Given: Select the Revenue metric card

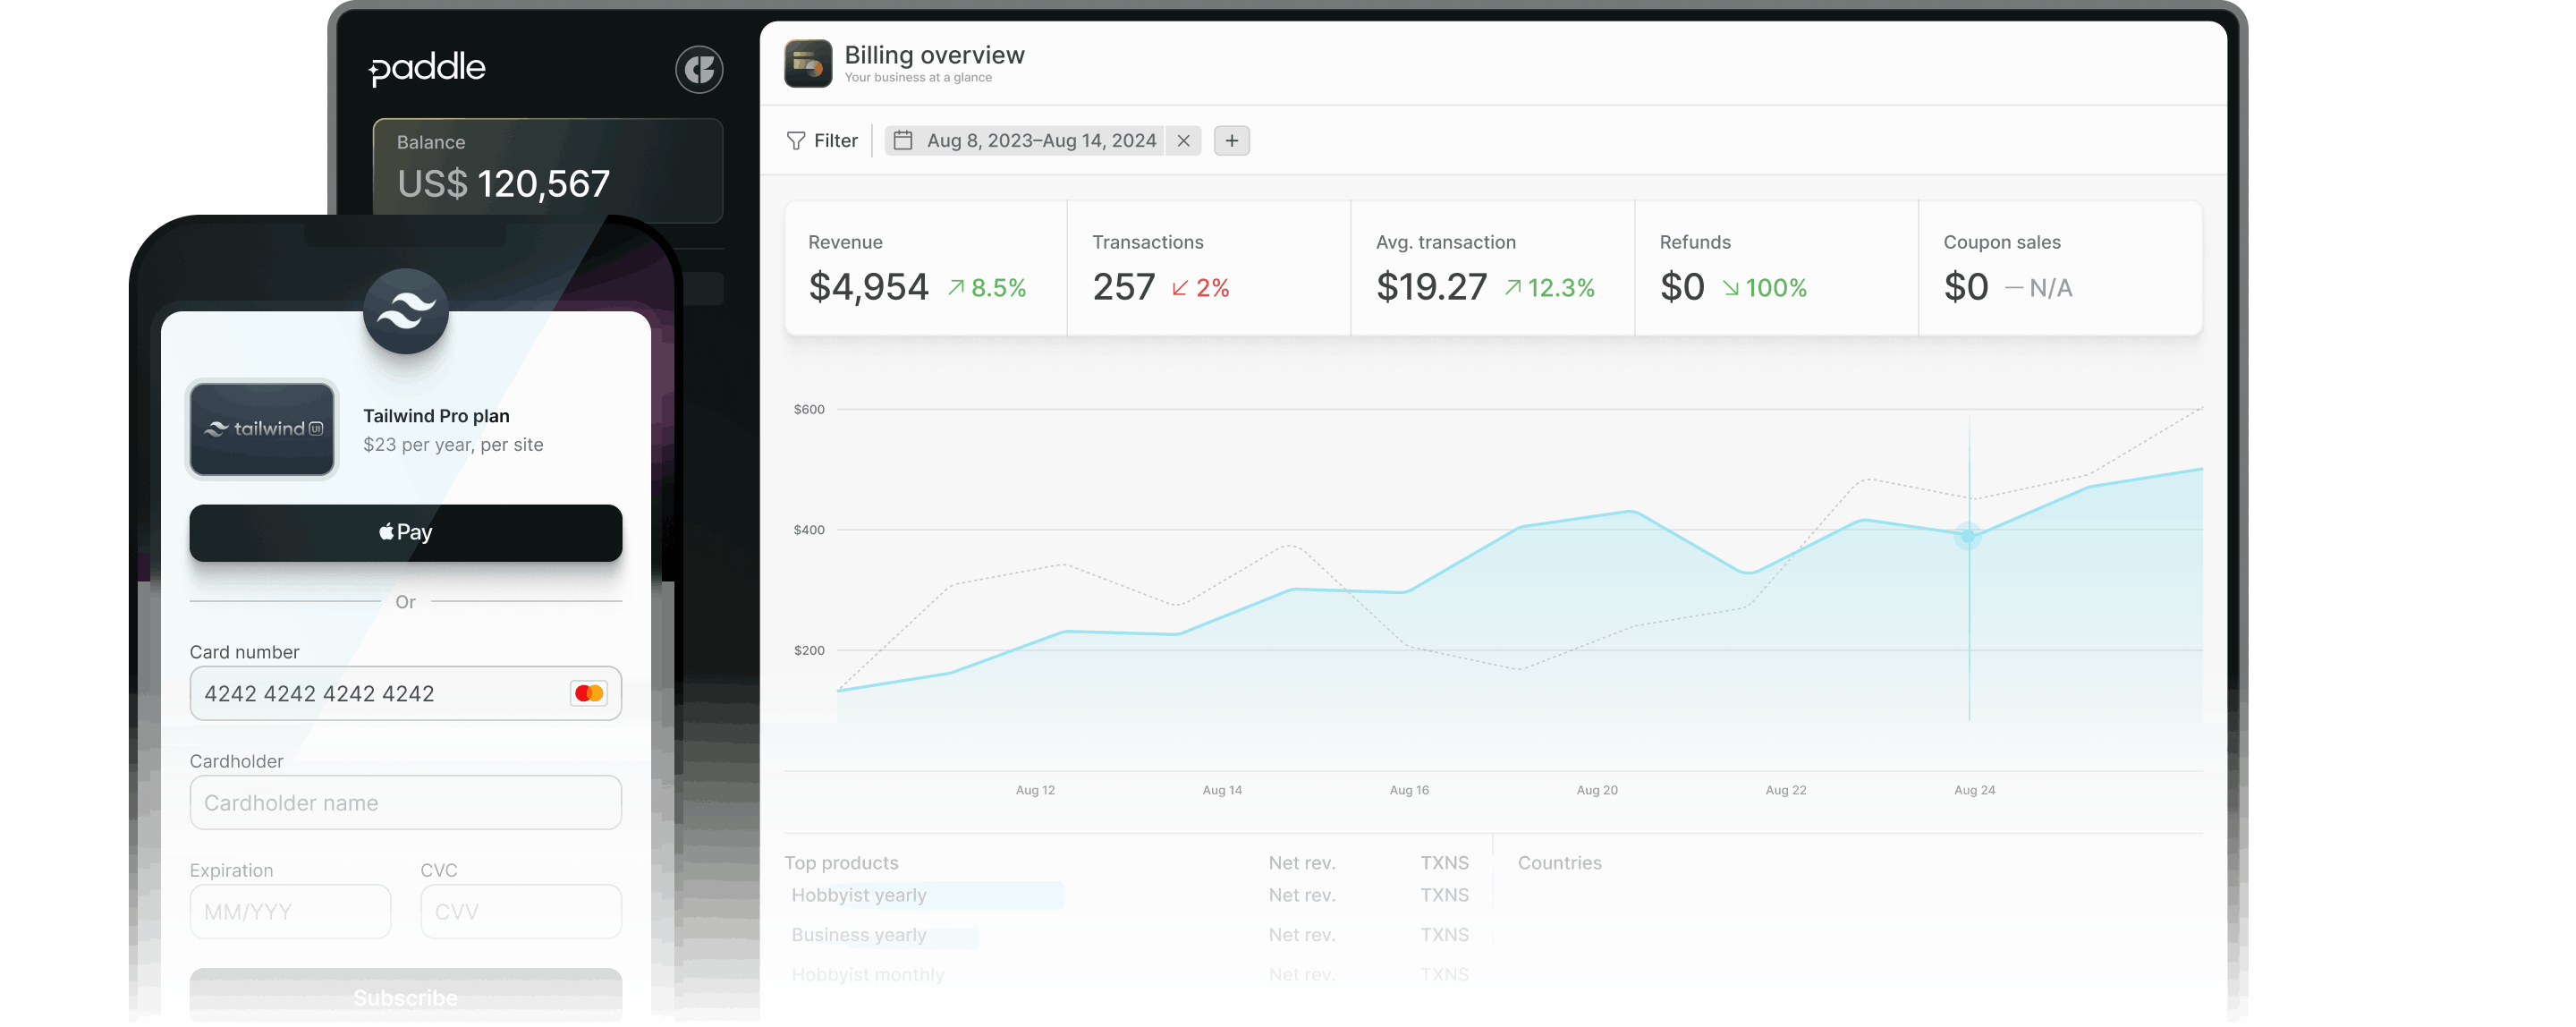Looking at the screenshot, I should [x=925, y=268].
